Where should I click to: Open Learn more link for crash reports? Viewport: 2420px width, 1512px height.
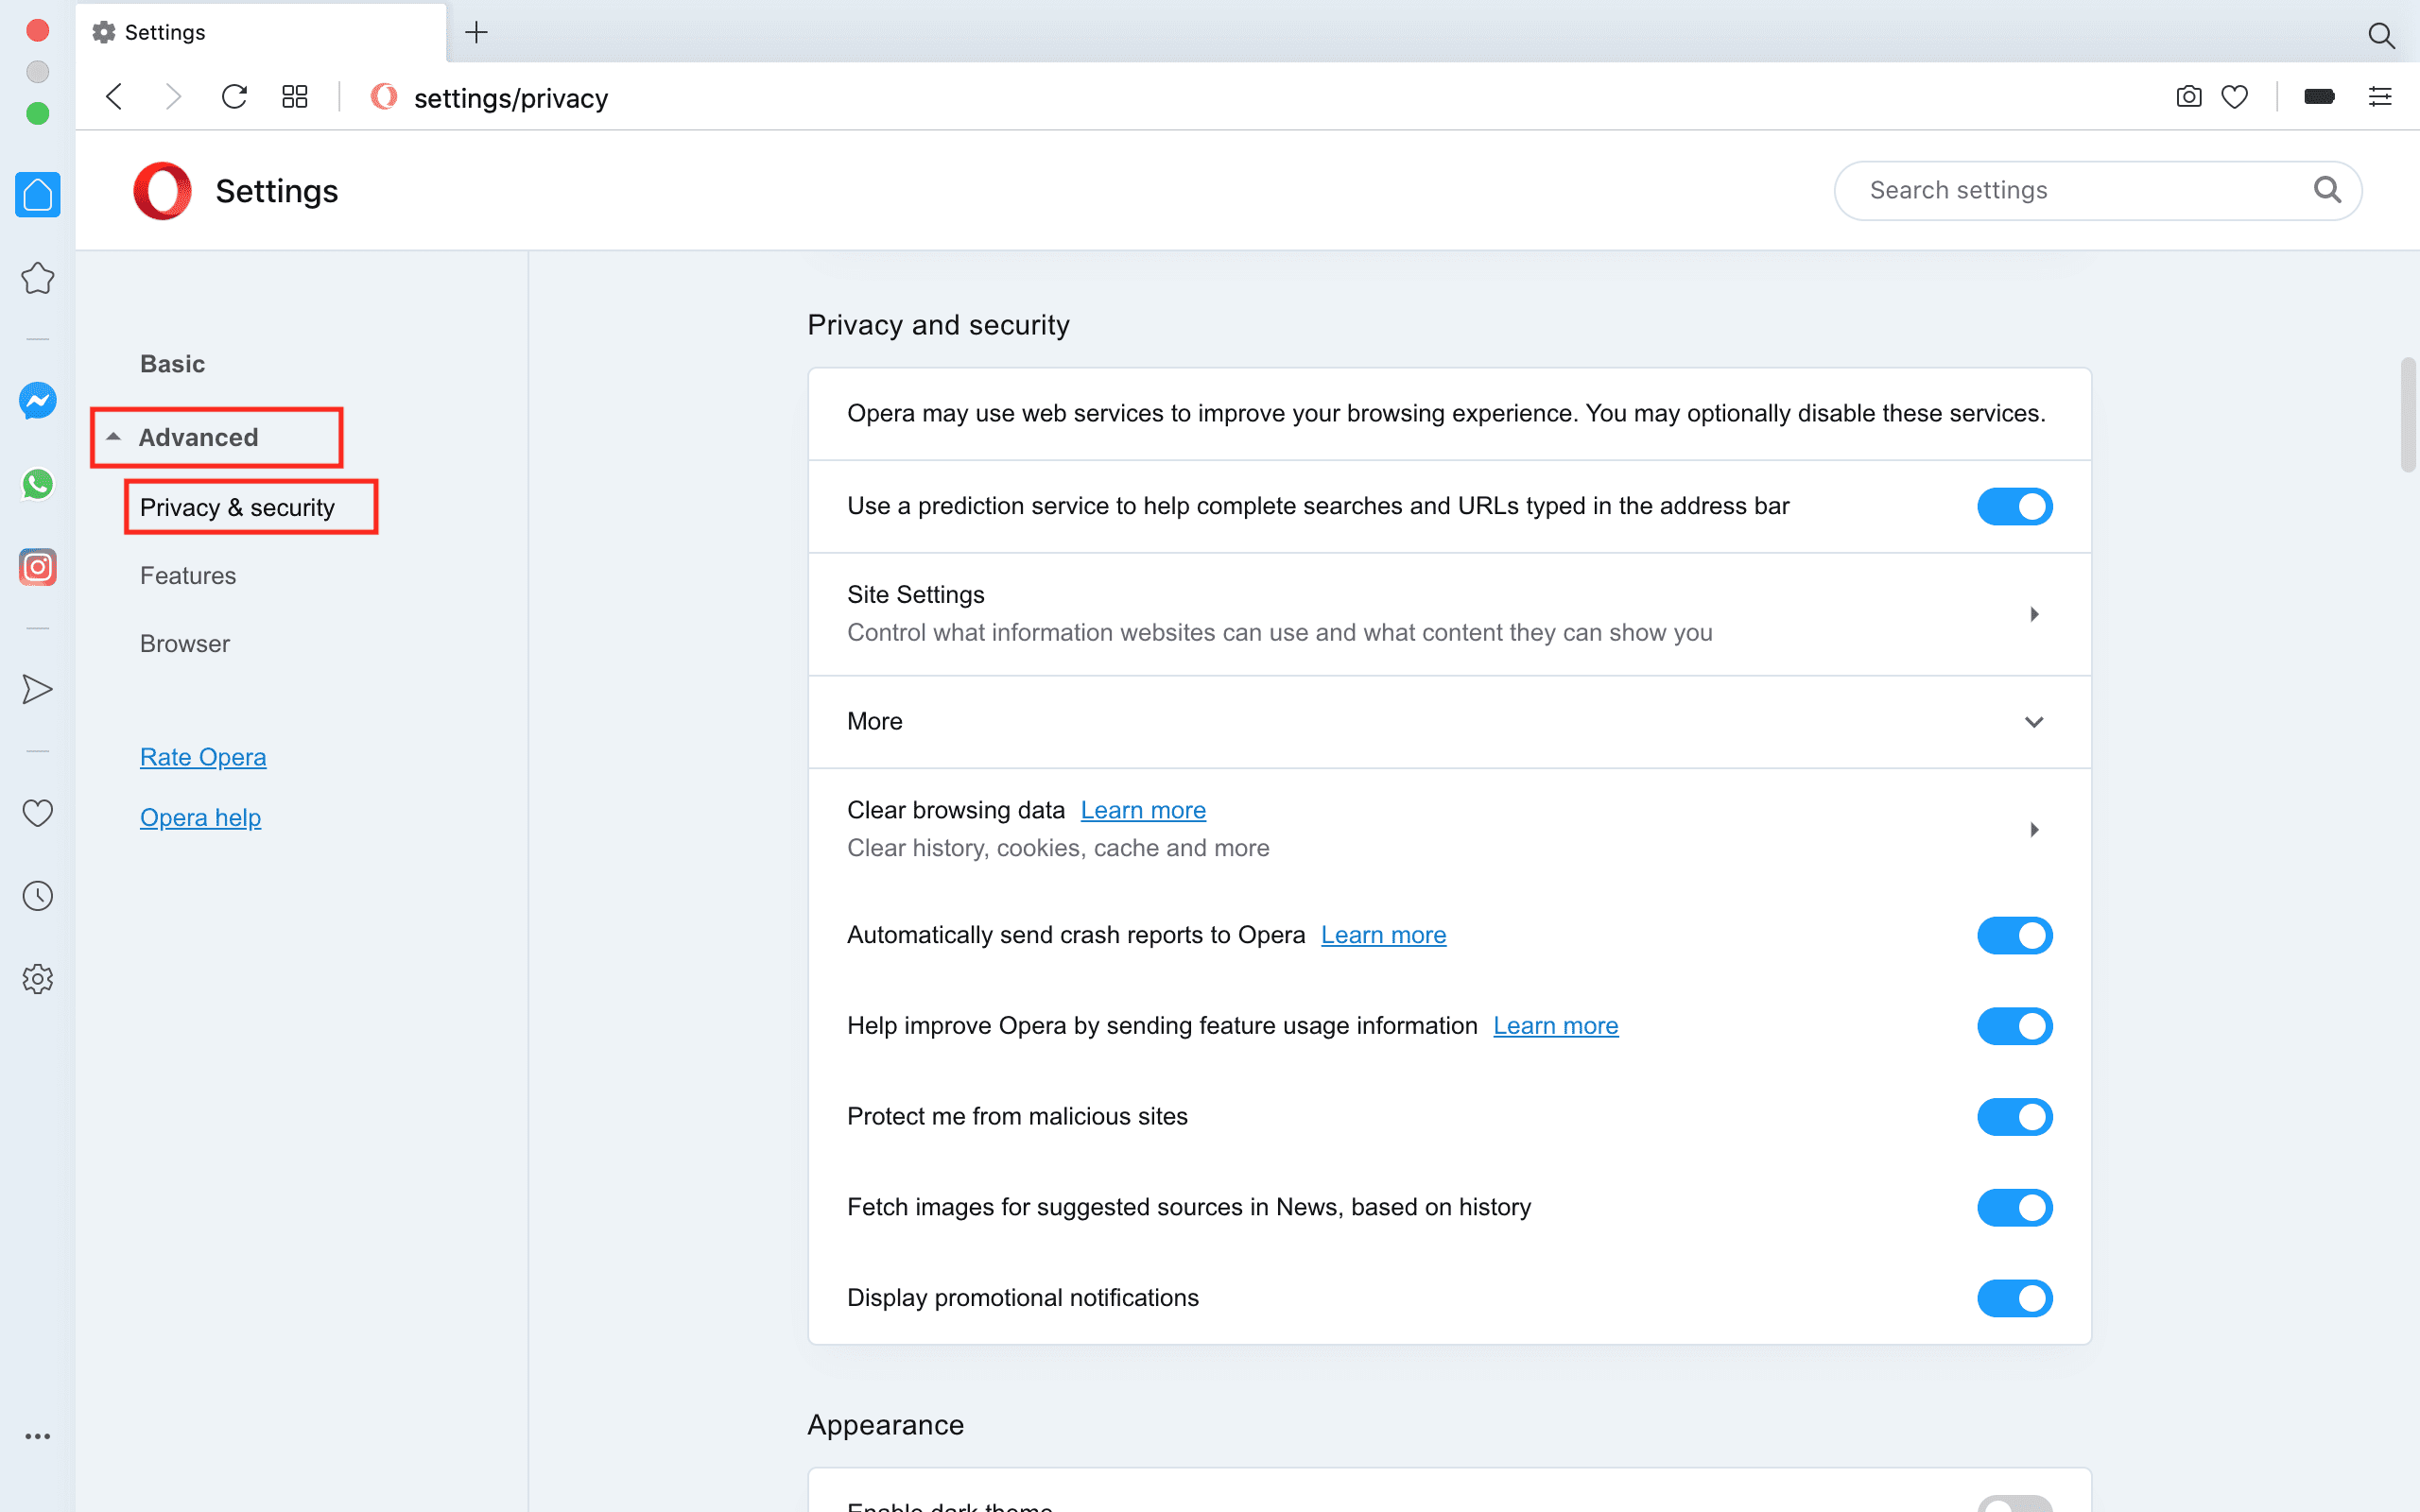(1383, 935)
